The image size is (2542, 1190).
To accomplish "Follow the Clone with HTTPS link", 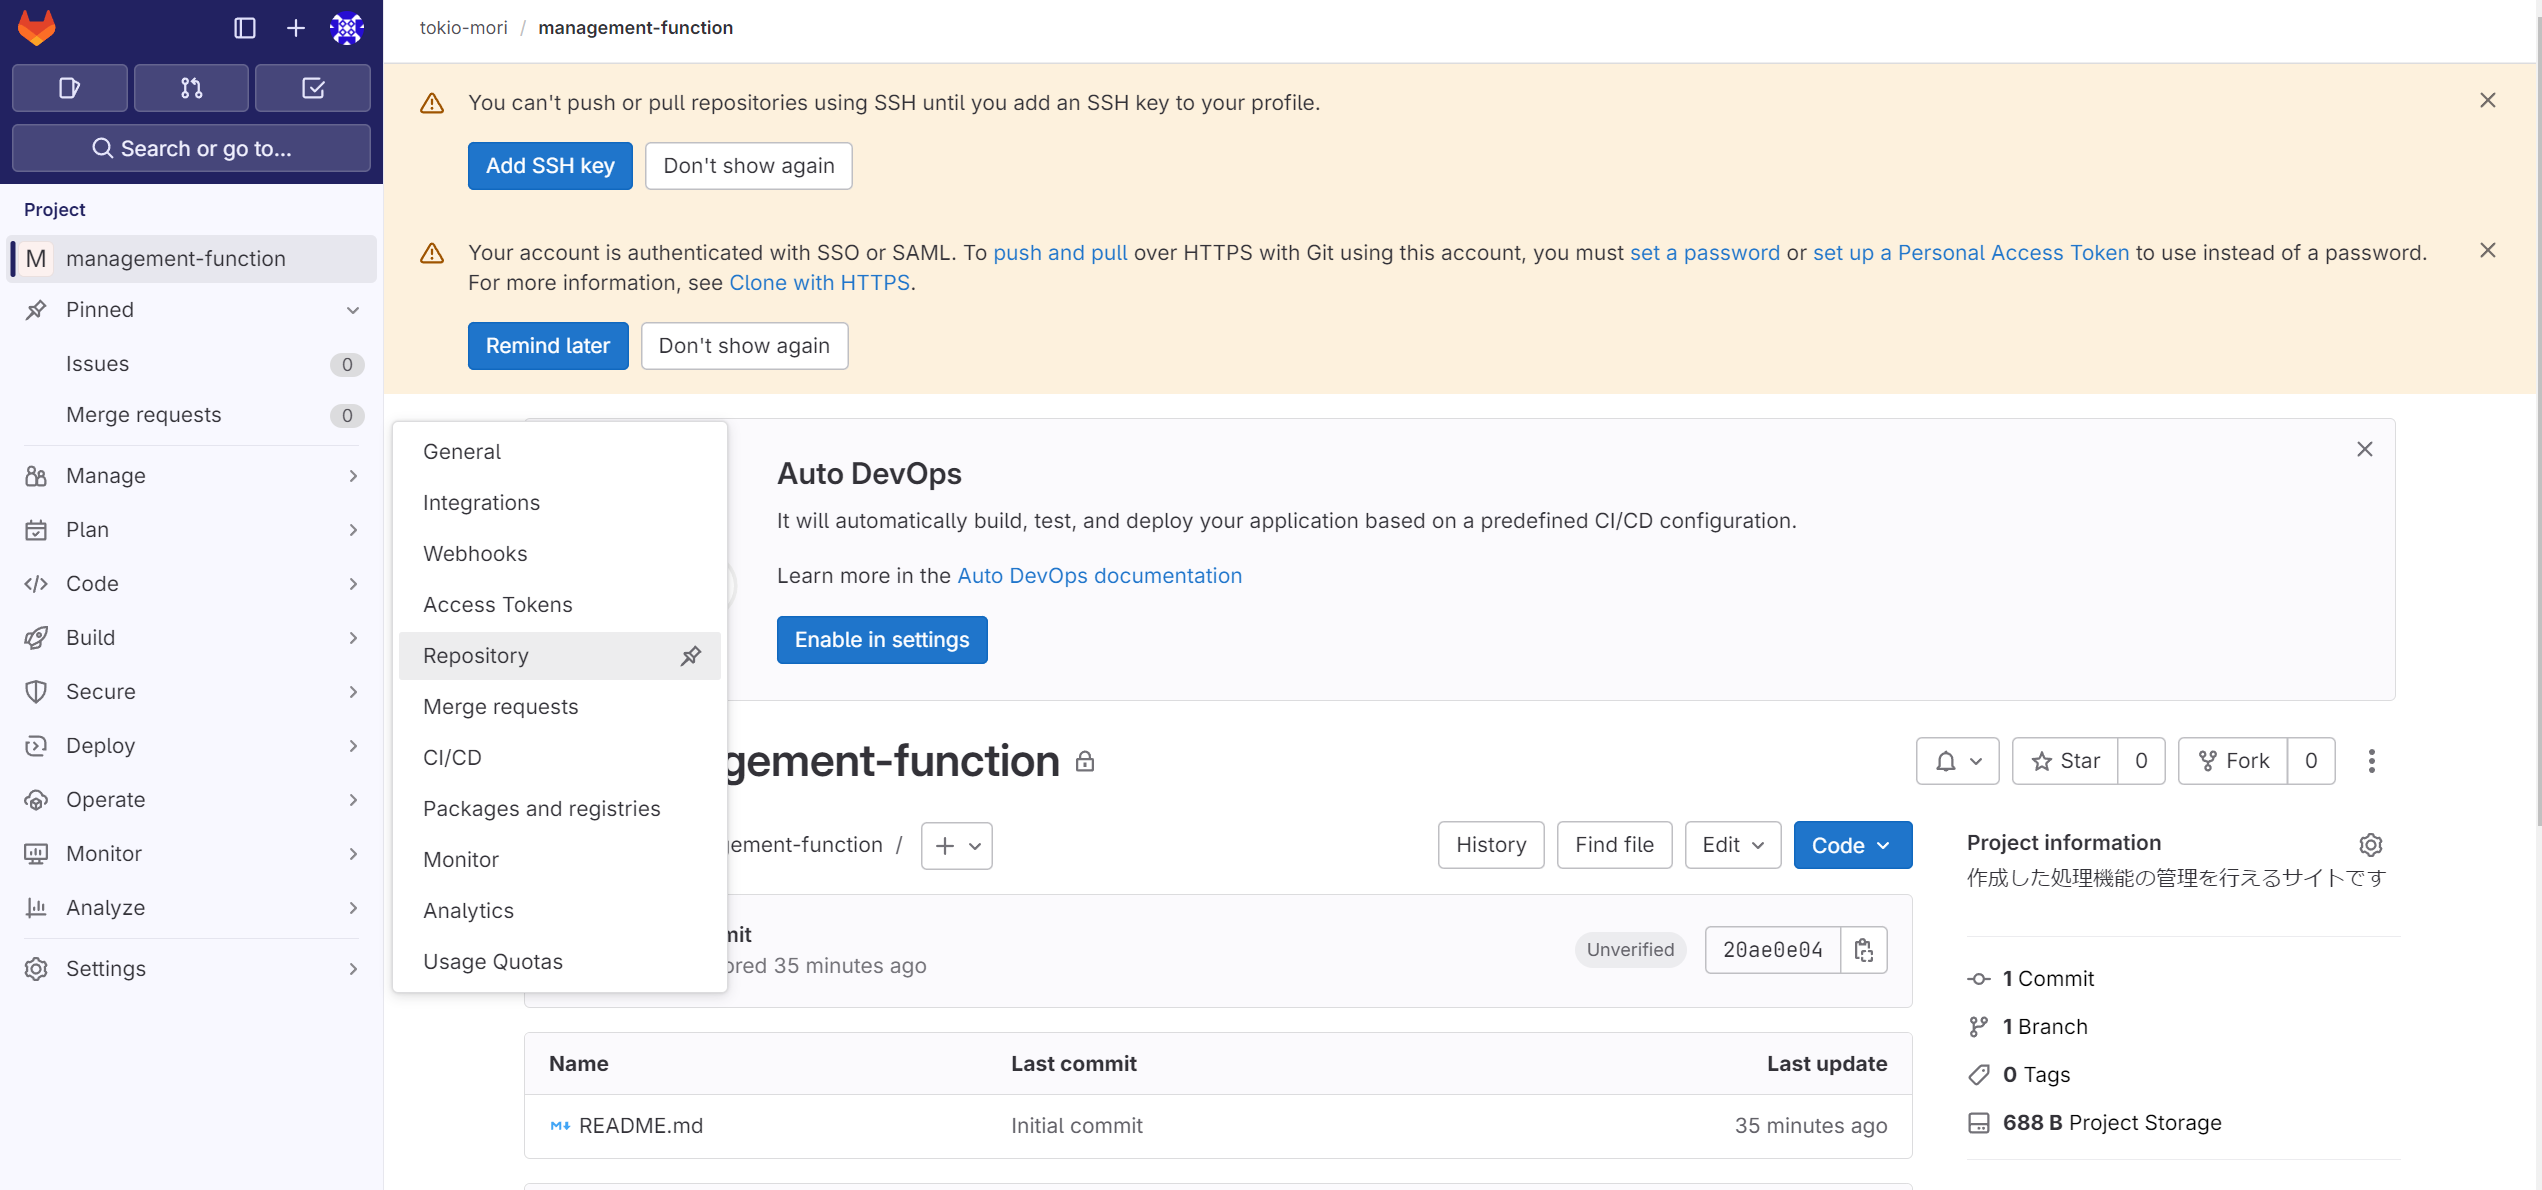I will (818, 283).
